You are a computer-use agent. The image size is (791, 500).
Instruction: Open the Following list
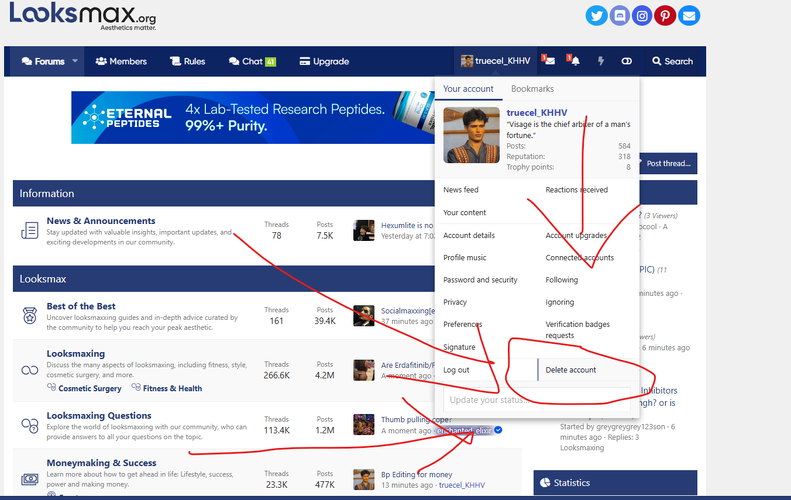[561, 280]
